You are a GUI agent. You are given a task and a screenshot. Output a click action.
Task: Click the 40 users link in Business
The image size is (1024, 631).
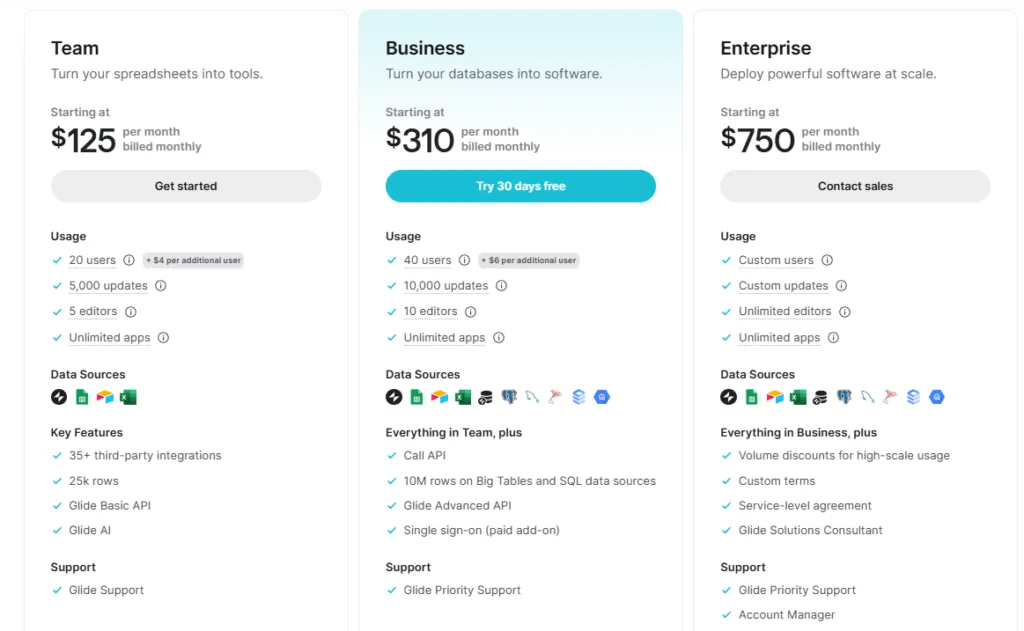pos(427,260)
